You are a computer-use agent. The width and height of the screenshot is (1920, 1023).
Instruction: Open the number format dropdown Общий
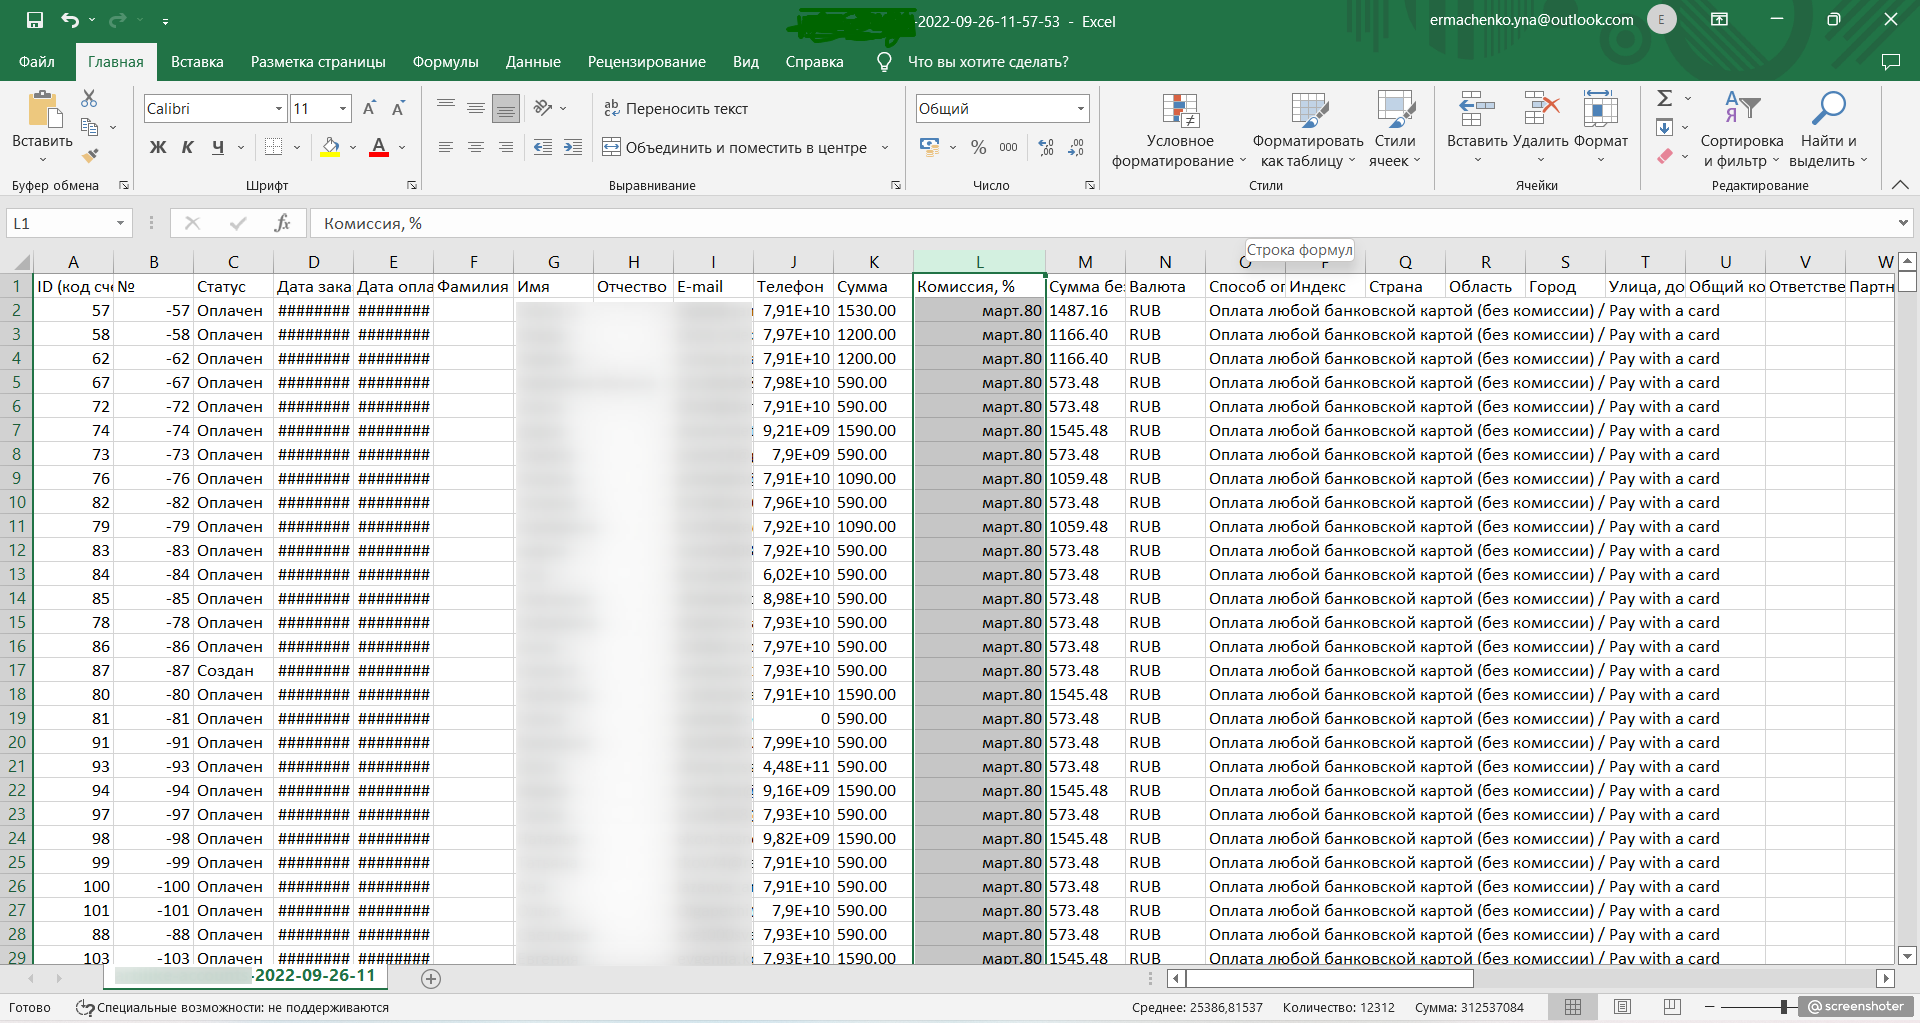click(x=1080, y=108)
